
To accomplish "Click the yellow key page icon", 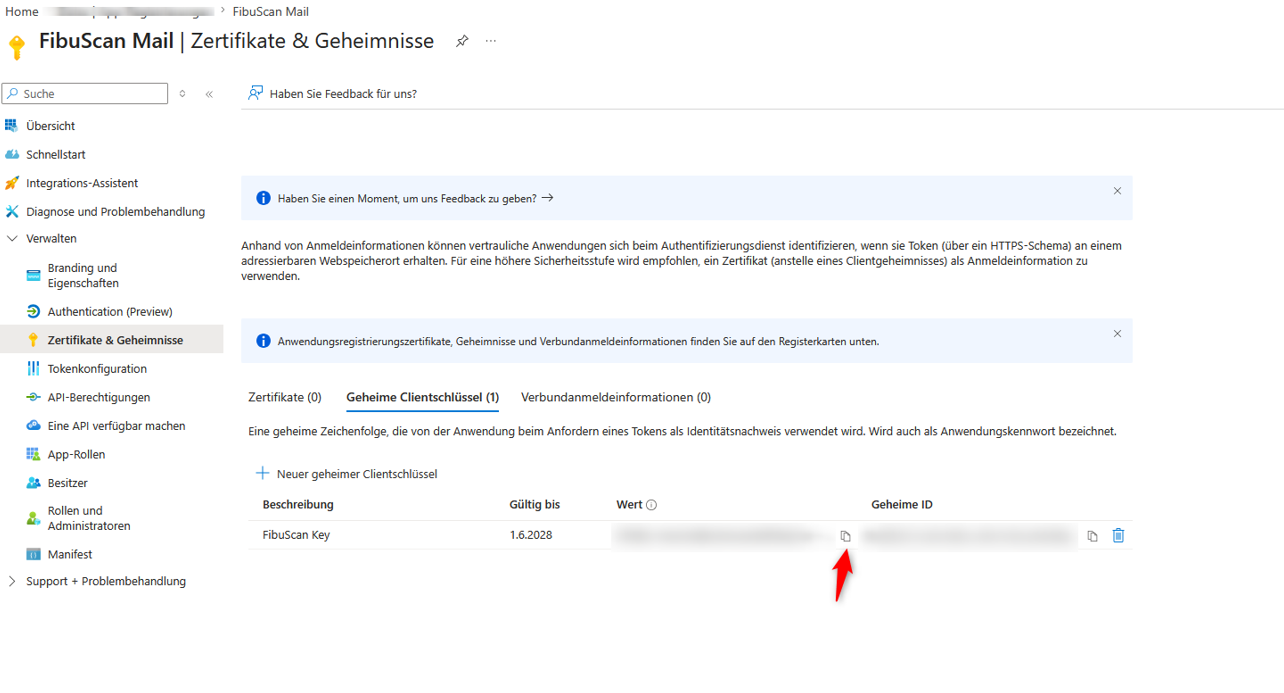I will (x=16, y=46).
